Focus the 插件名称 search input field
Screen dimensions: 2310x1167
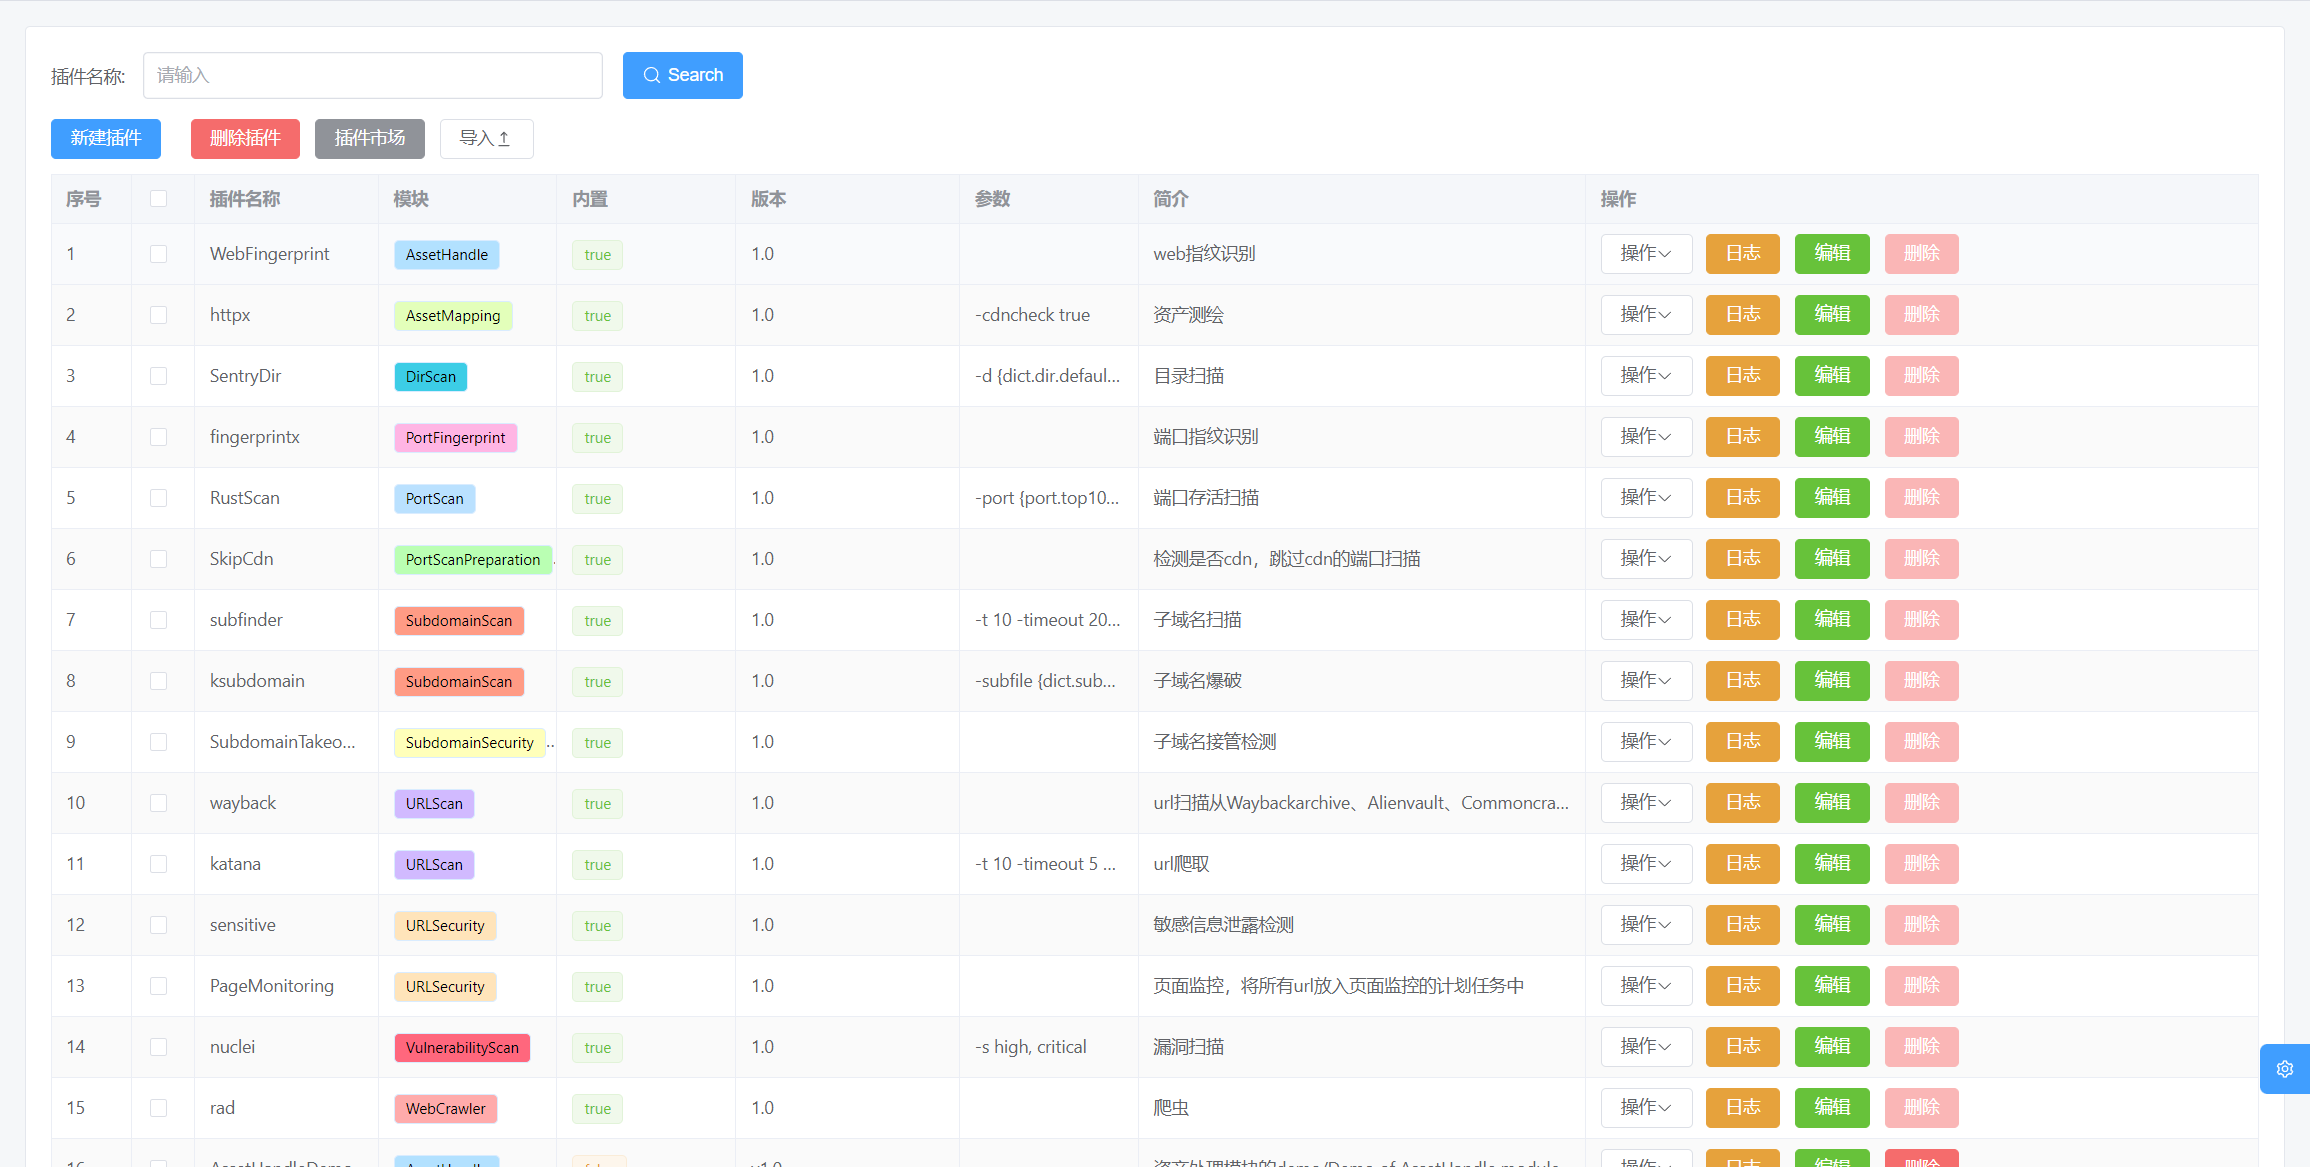372,75
